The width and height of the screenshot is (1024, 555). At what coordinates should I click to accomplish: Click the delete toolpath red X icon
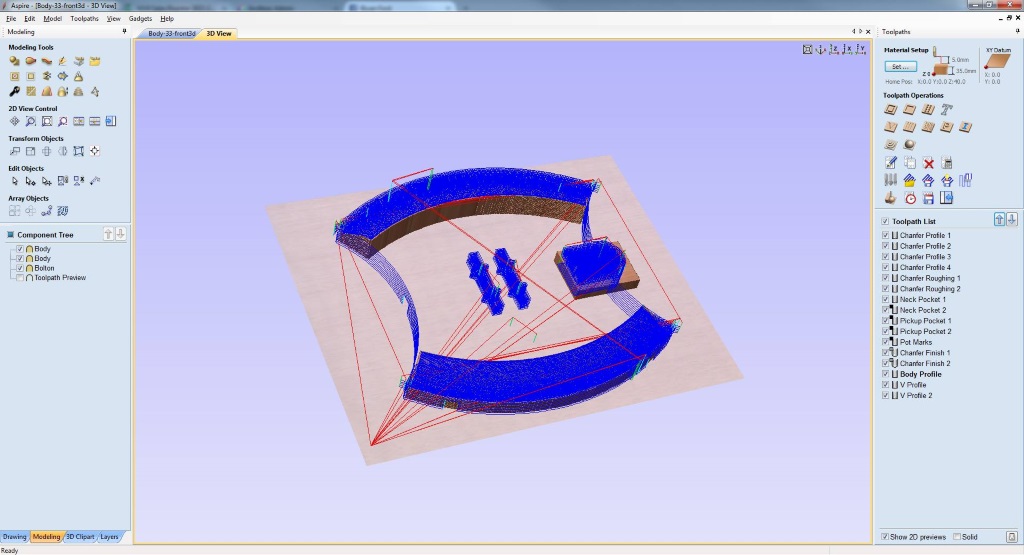point(928,162)
